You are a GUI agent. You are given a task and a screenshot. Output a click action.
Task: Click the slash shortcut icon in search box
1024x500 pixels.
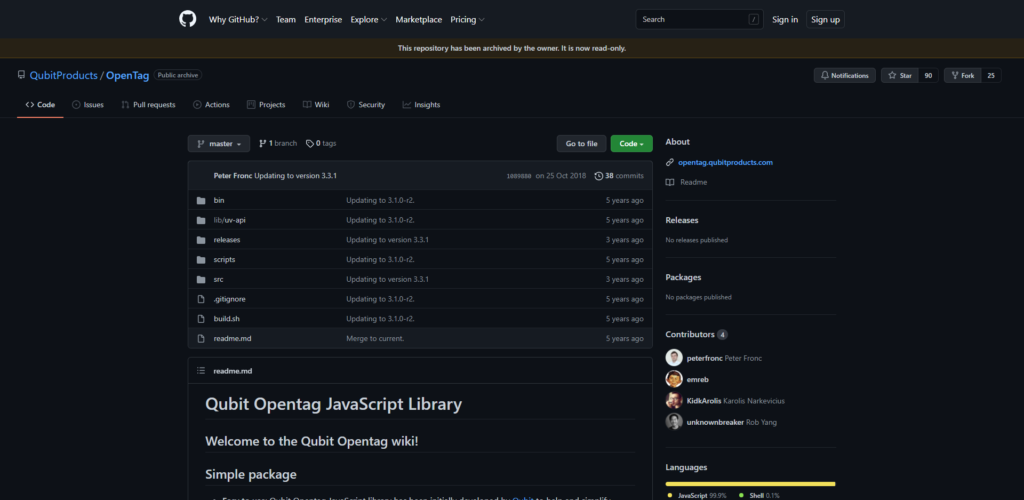coord(754,20)
